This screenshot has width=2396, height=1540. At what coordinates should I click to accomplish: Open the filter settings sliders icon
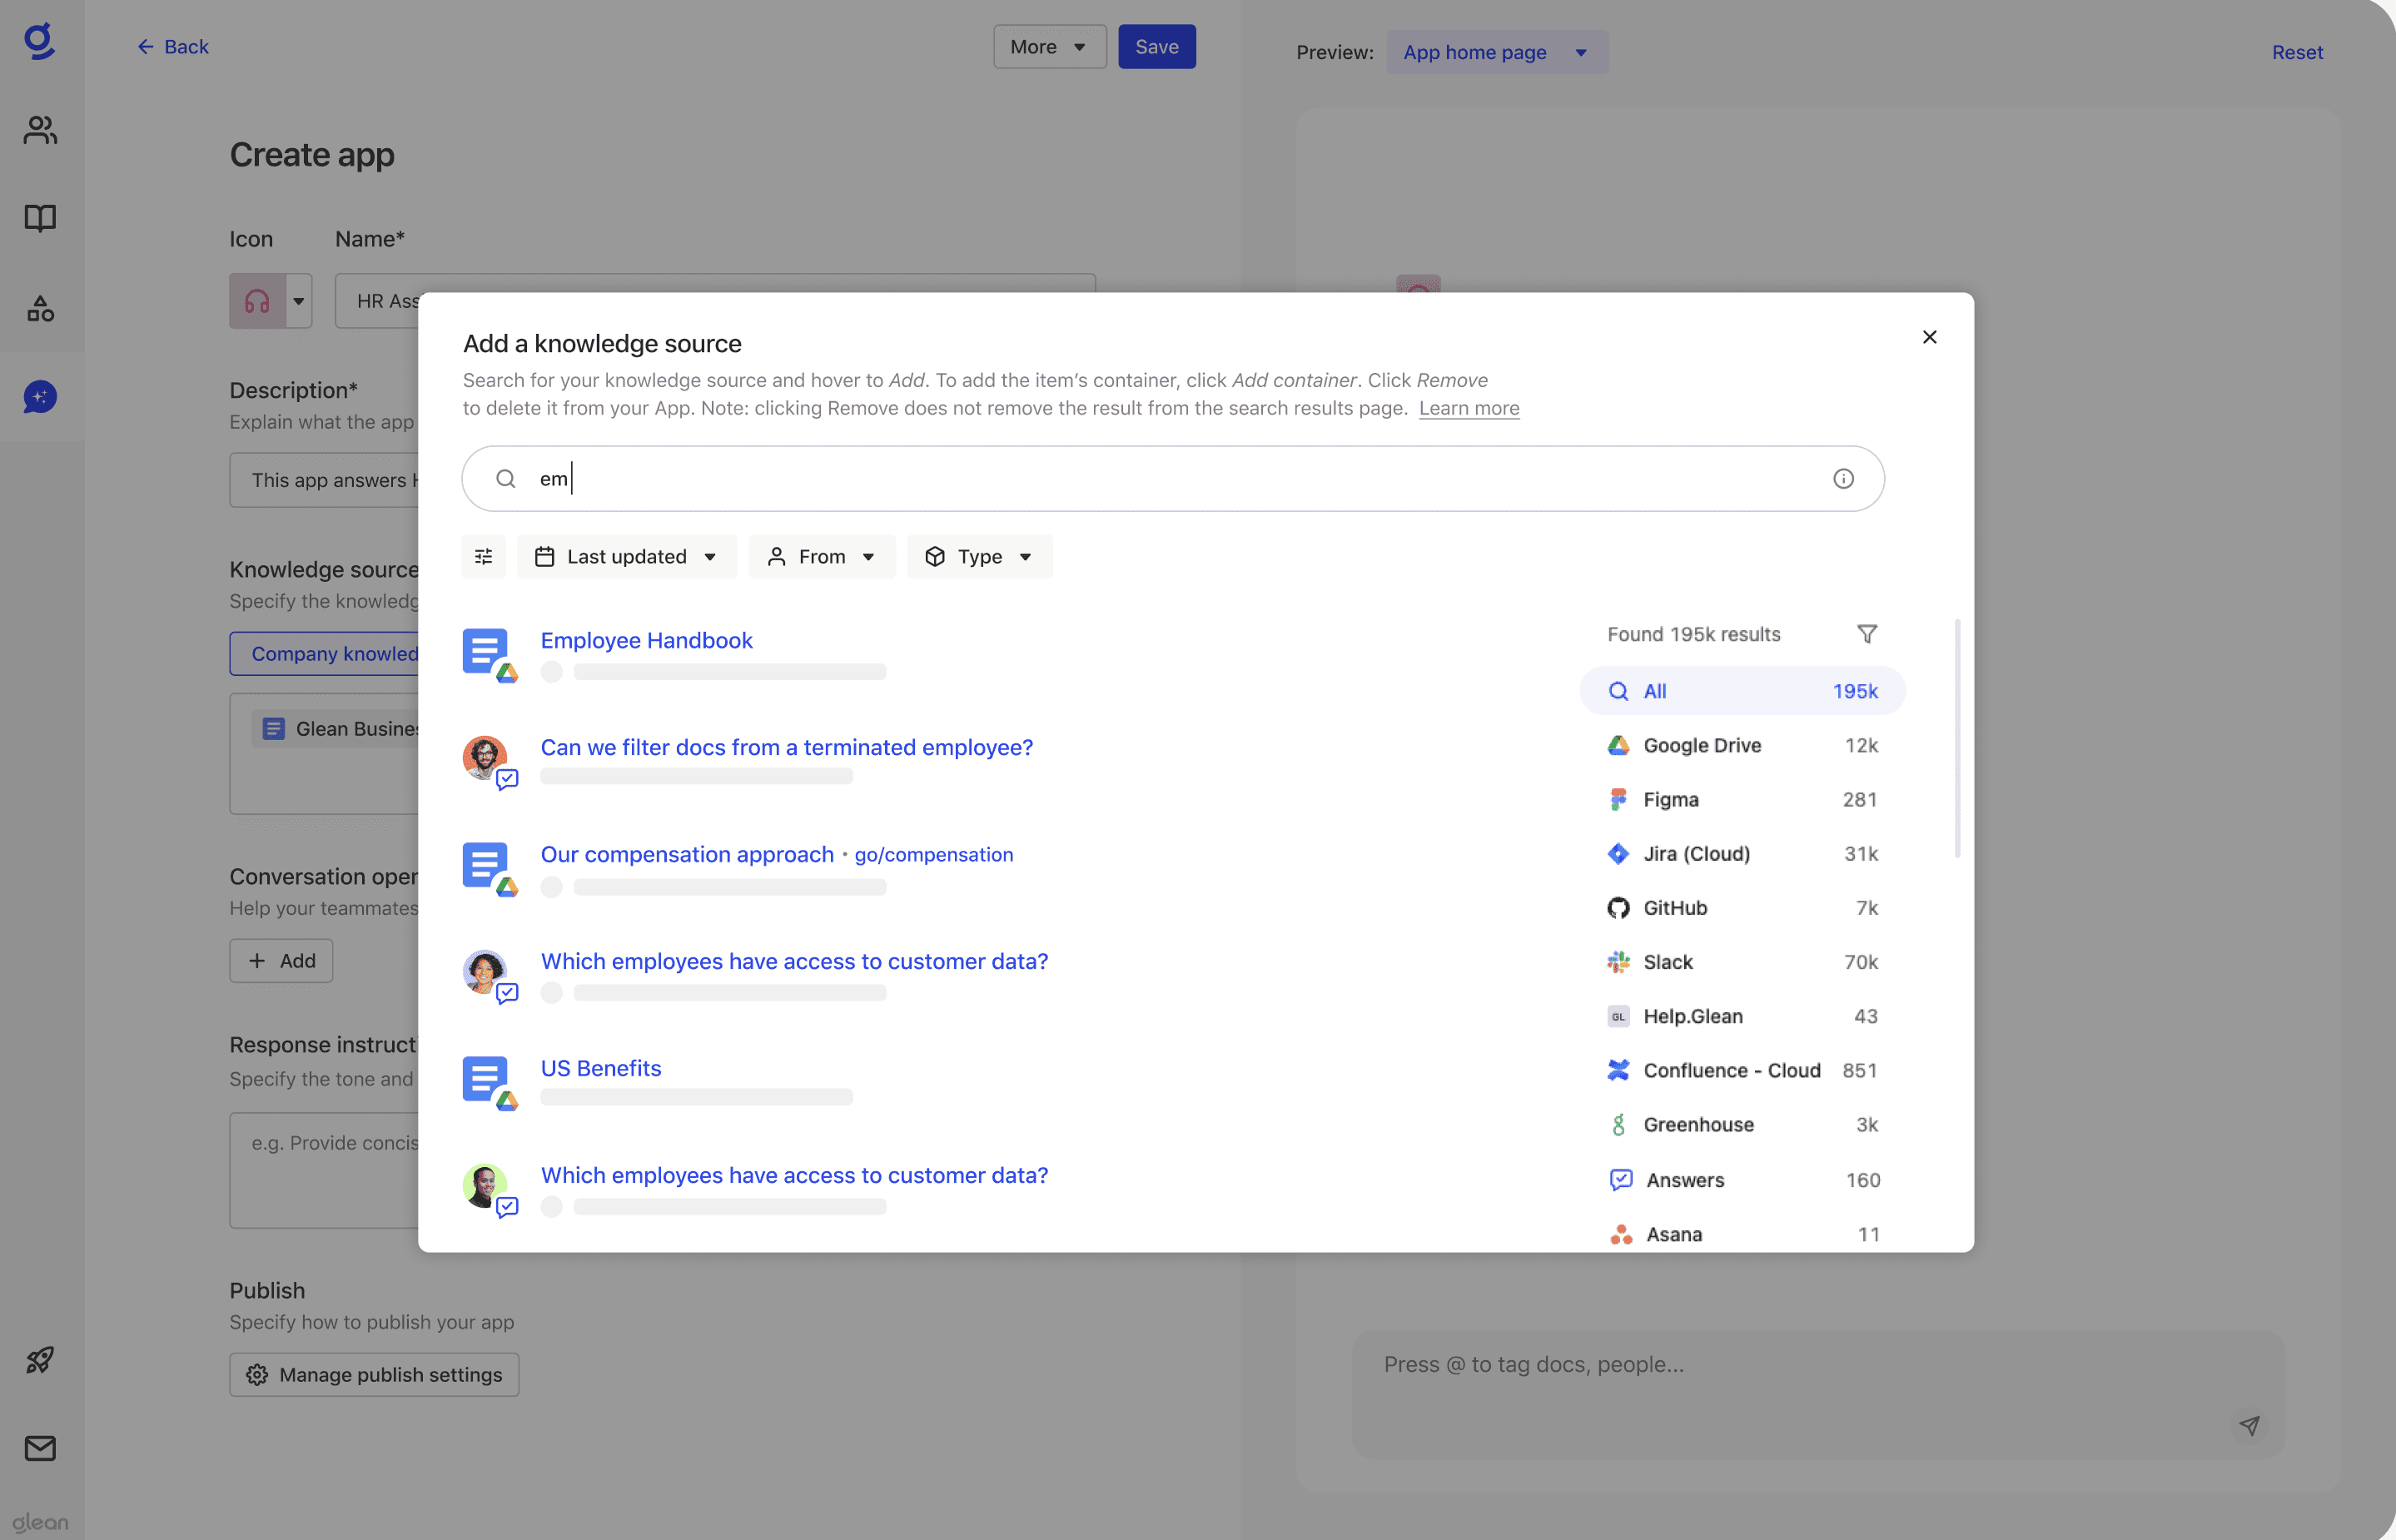(x=483, y=557)
